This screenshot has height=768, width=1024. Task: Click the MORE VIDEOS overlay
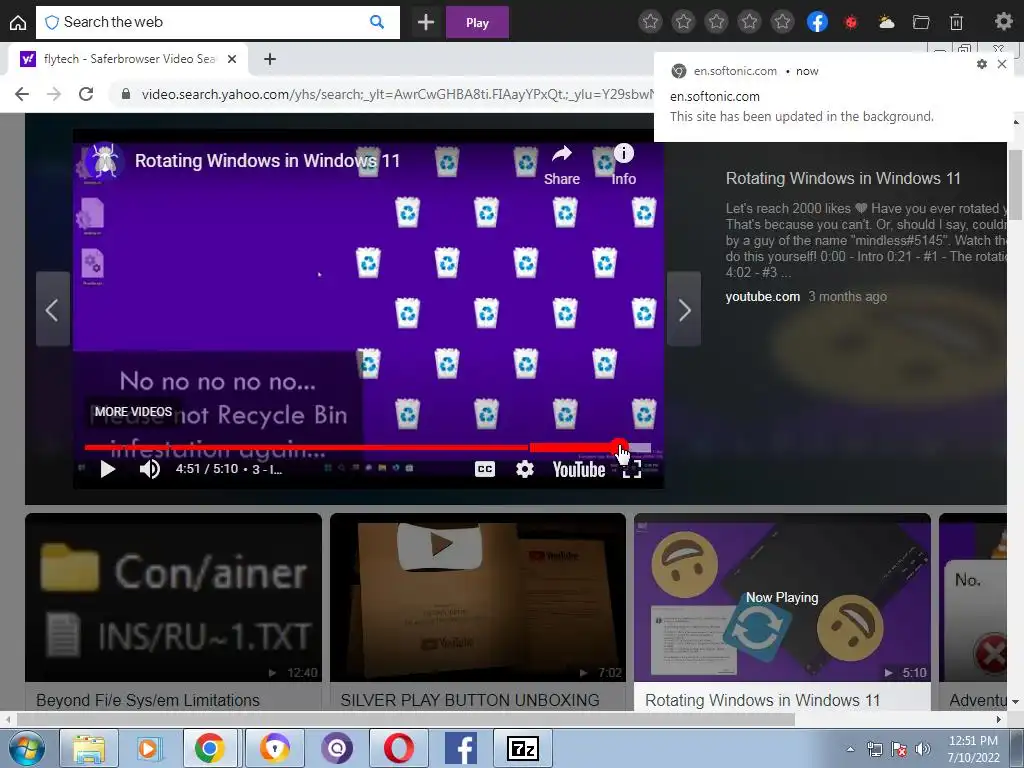(133, 411)
